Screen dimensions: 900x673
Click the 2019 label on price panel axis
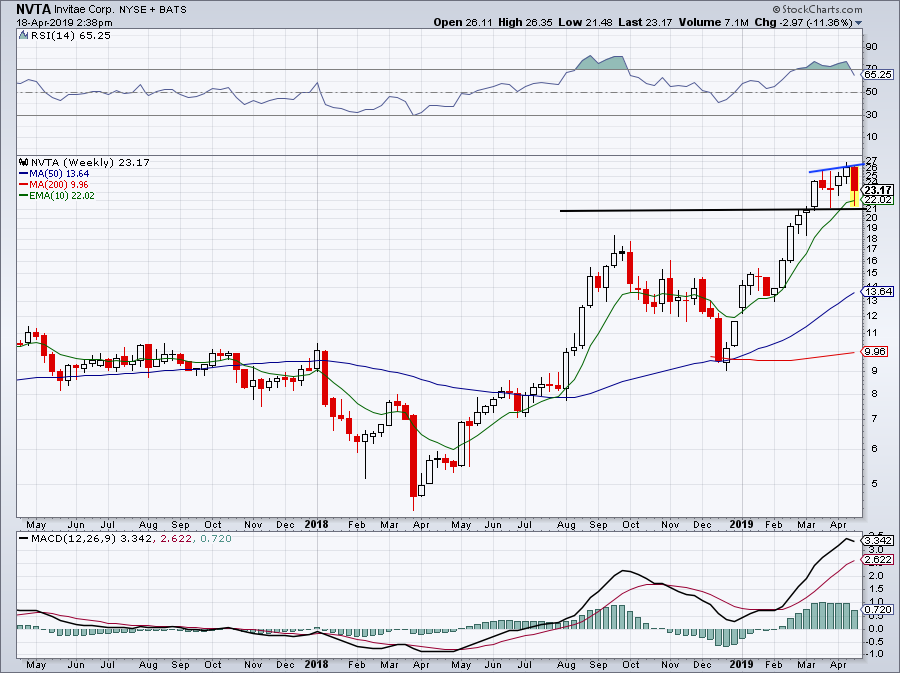pyautogui.click(x=741, y=524)
